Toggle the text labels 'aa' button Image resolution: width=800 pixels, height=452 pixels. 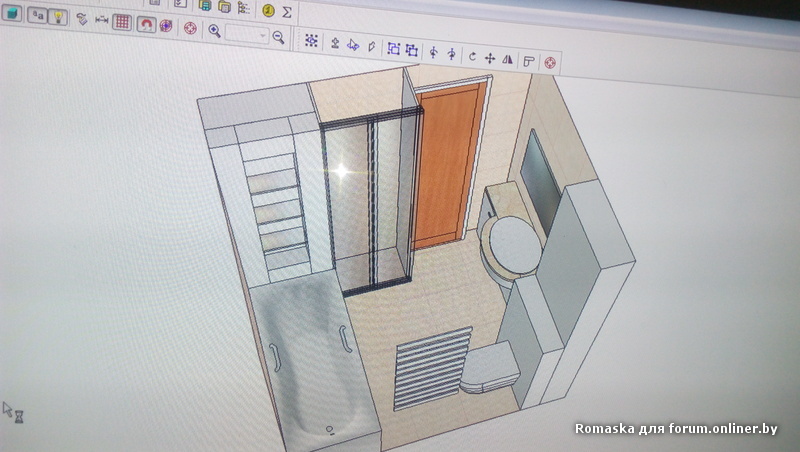(x=38, y=16)
